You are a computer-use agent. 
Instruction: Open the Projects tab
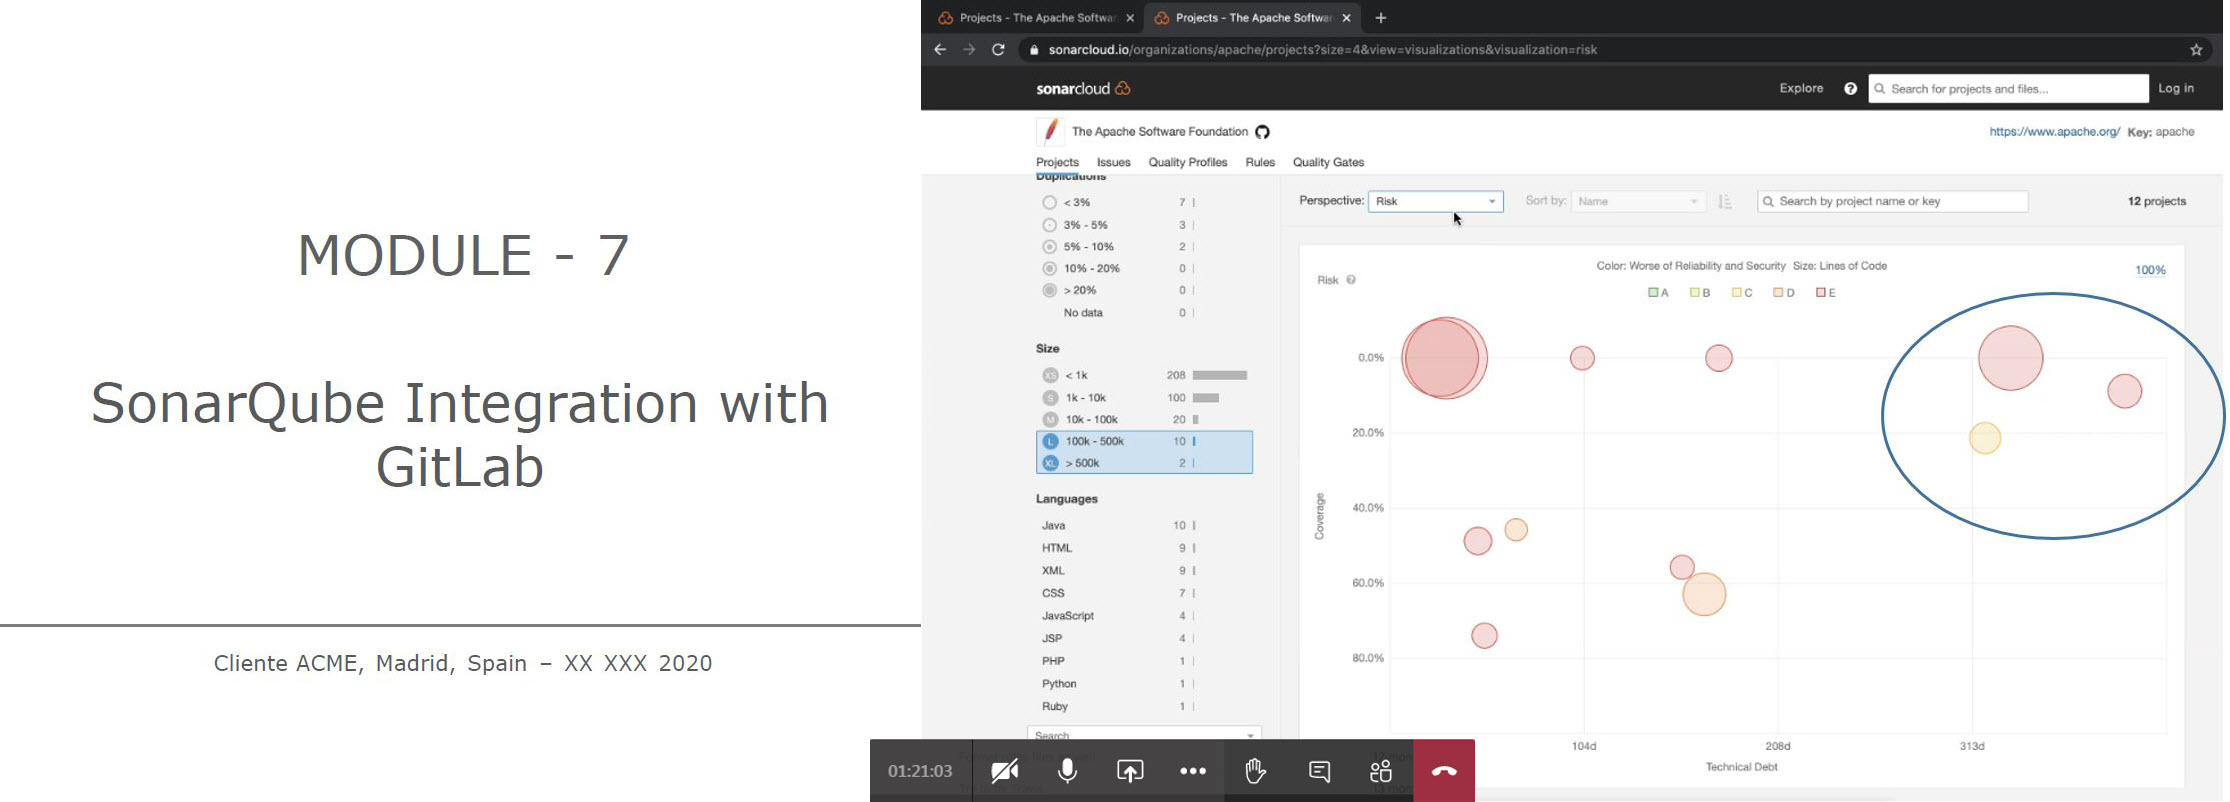tap(1057, 162)
